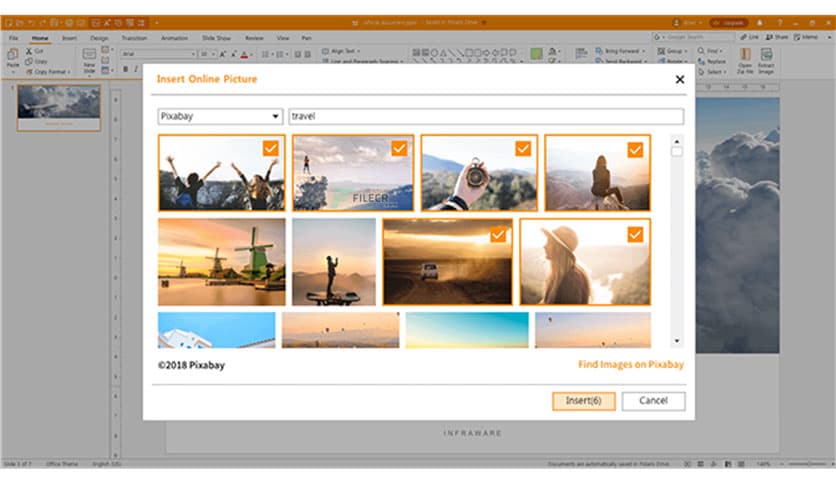The width and height of the screenshot is (836, 484).
Task: Click the redo arrow in the title bar
Action: pyautogui.click(x=42, y=23)
